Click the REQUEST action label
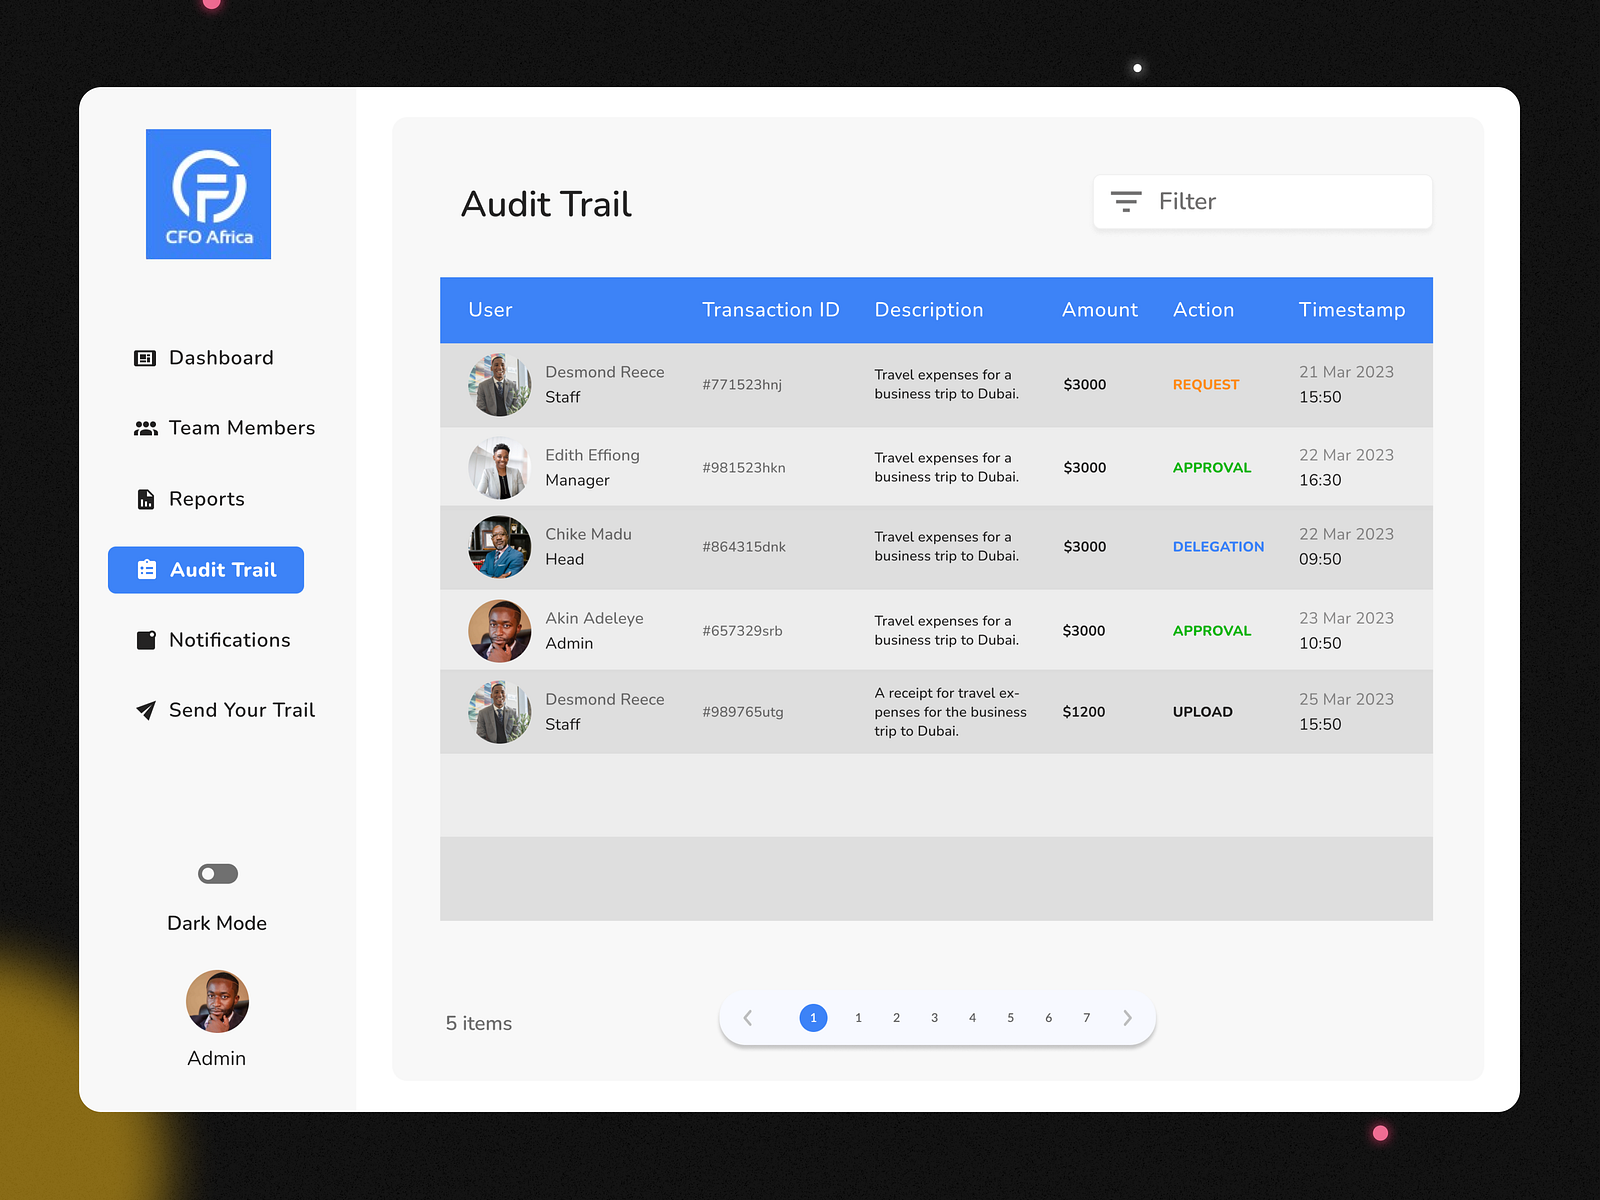 point(1205,384)
